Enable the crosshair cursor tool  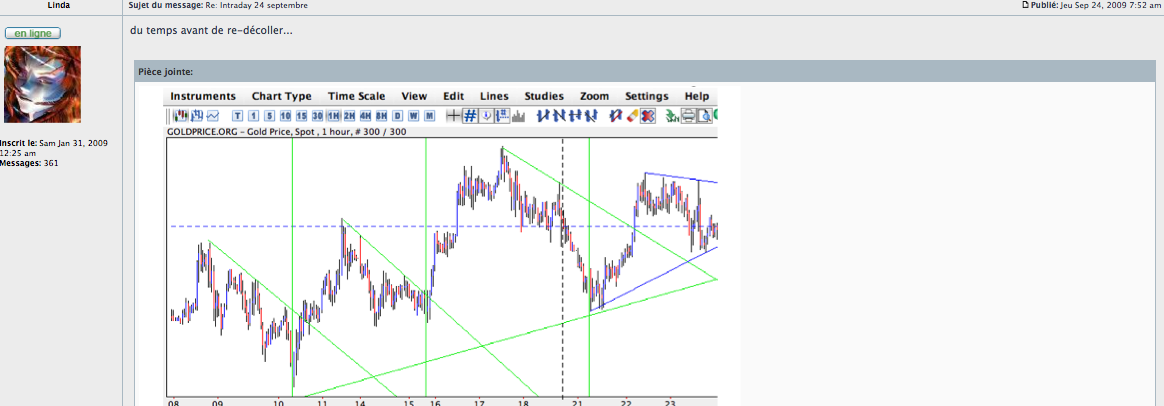[x=453, y=116]
